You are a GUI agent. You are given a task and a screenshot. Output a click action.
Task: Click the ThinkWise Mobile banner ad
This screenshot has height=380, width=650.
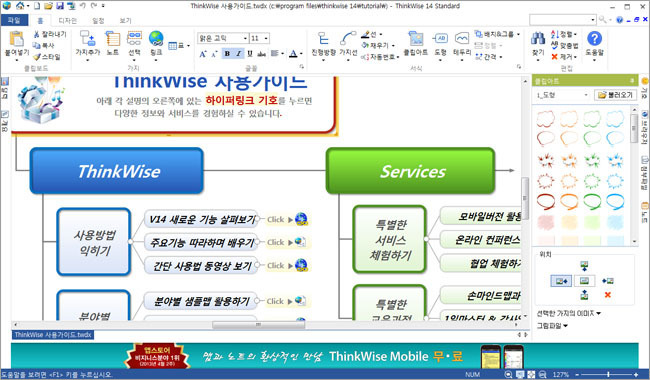325,356
